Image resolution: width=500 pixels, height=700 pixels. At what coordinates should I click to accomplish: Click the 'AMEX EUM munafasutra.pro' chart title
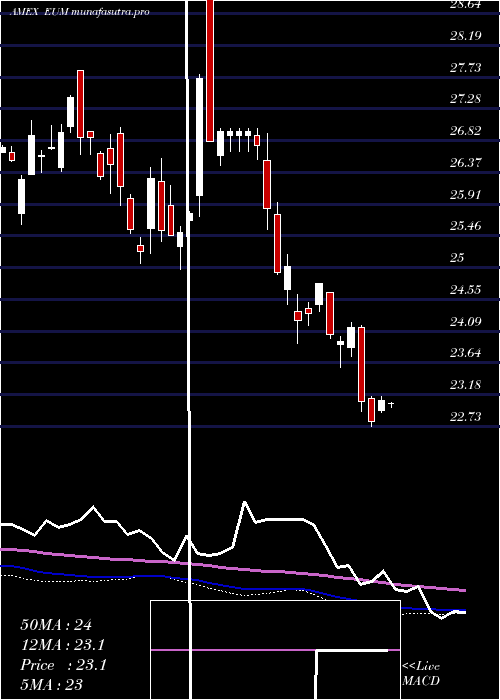pyautogui.click(x=79, y=12)
